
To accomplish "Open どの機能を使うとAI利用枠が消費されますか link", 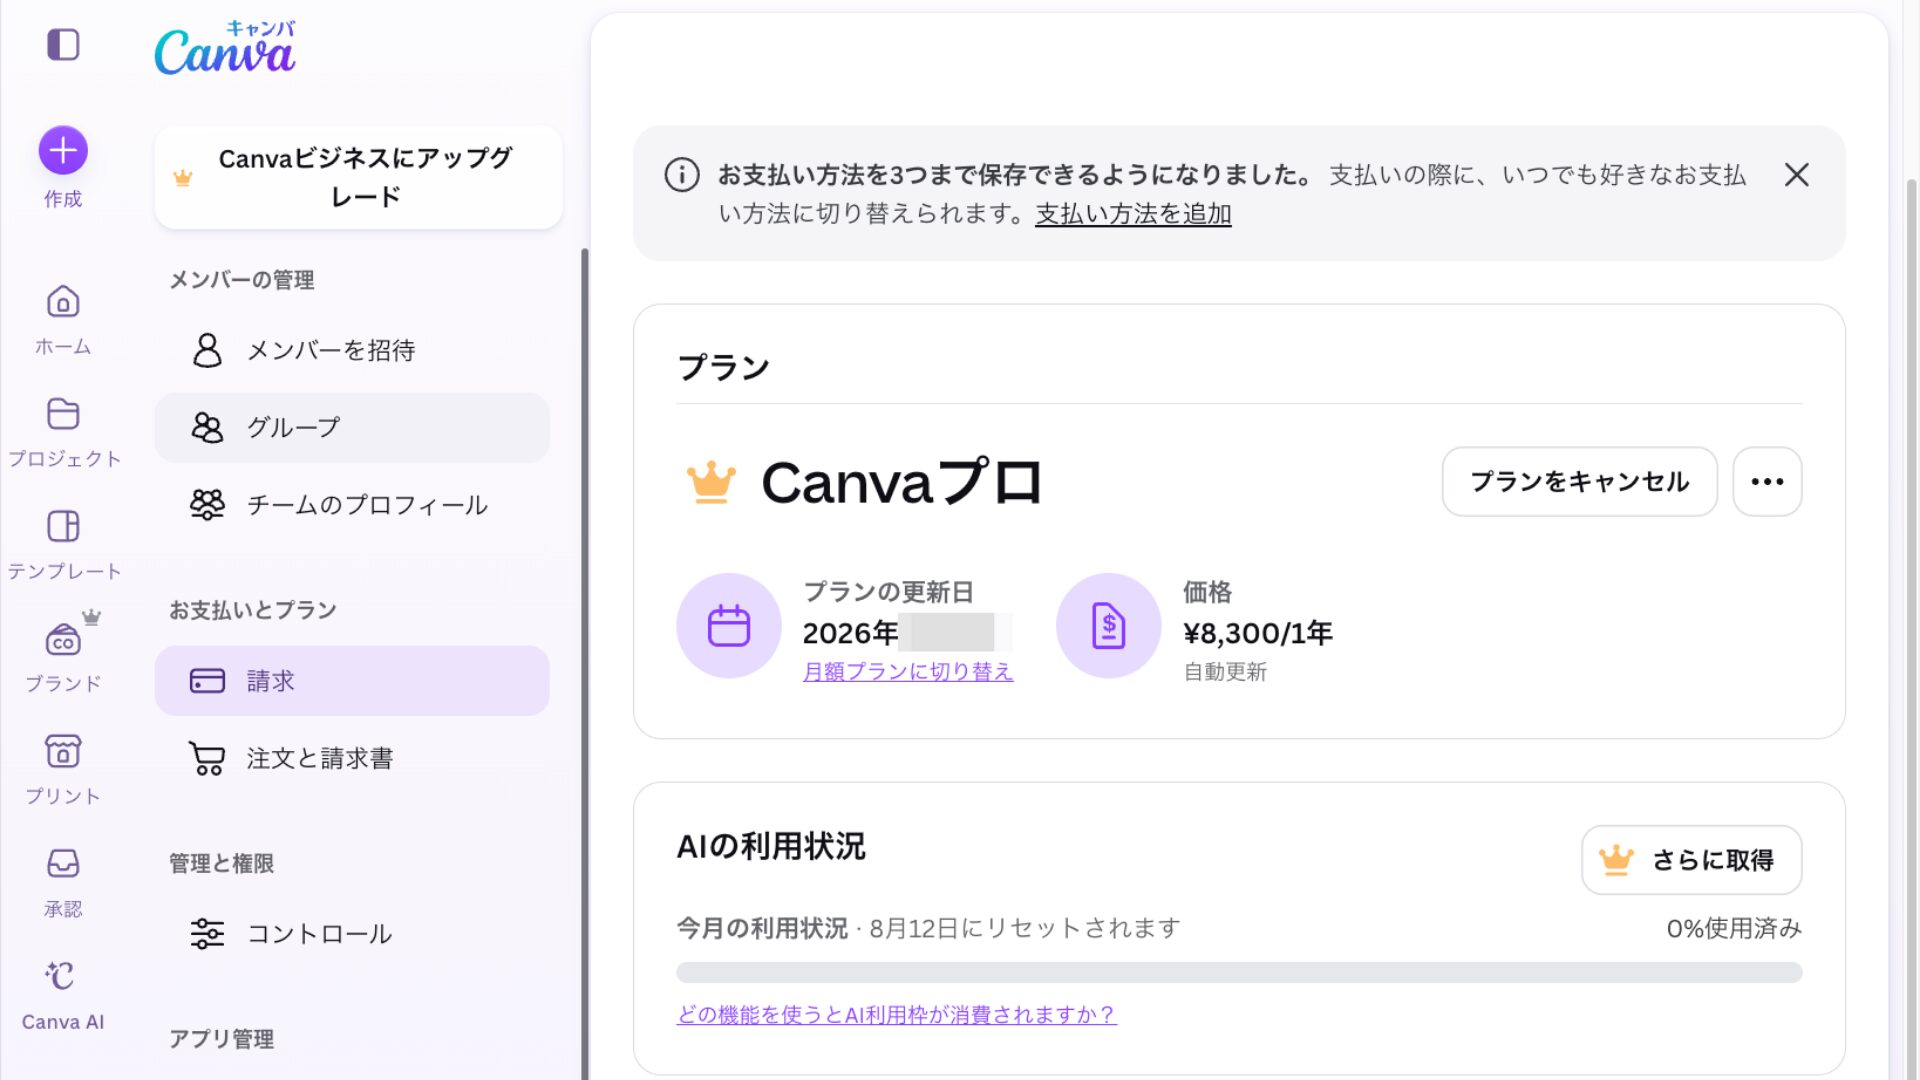I will (x=896, y=1015).
